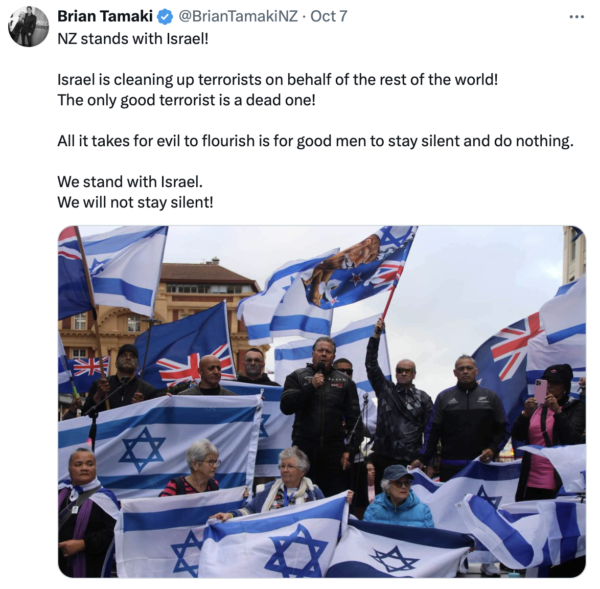Click the "We stand with Israel." line
Image resolution: width=600 pixels, height=589 pixels.
130,182
